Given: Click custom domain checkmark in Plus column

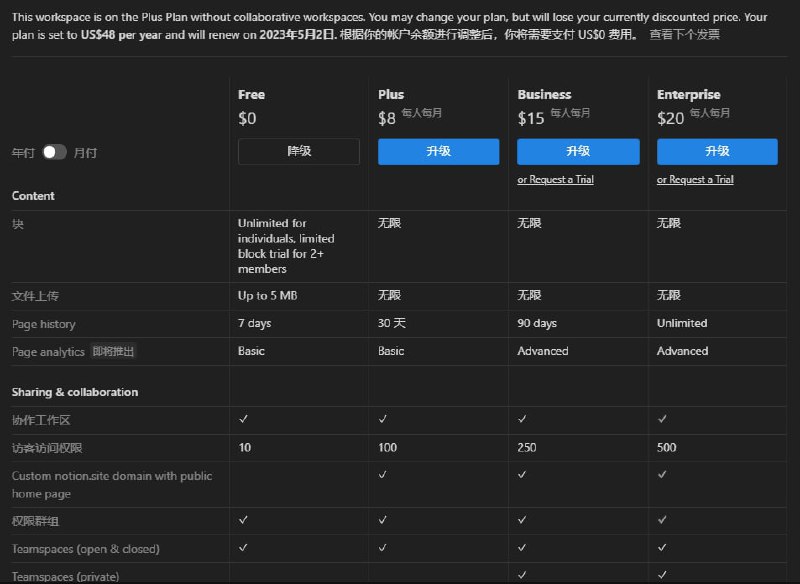Looking at the screenshot, I should [383, 475].
